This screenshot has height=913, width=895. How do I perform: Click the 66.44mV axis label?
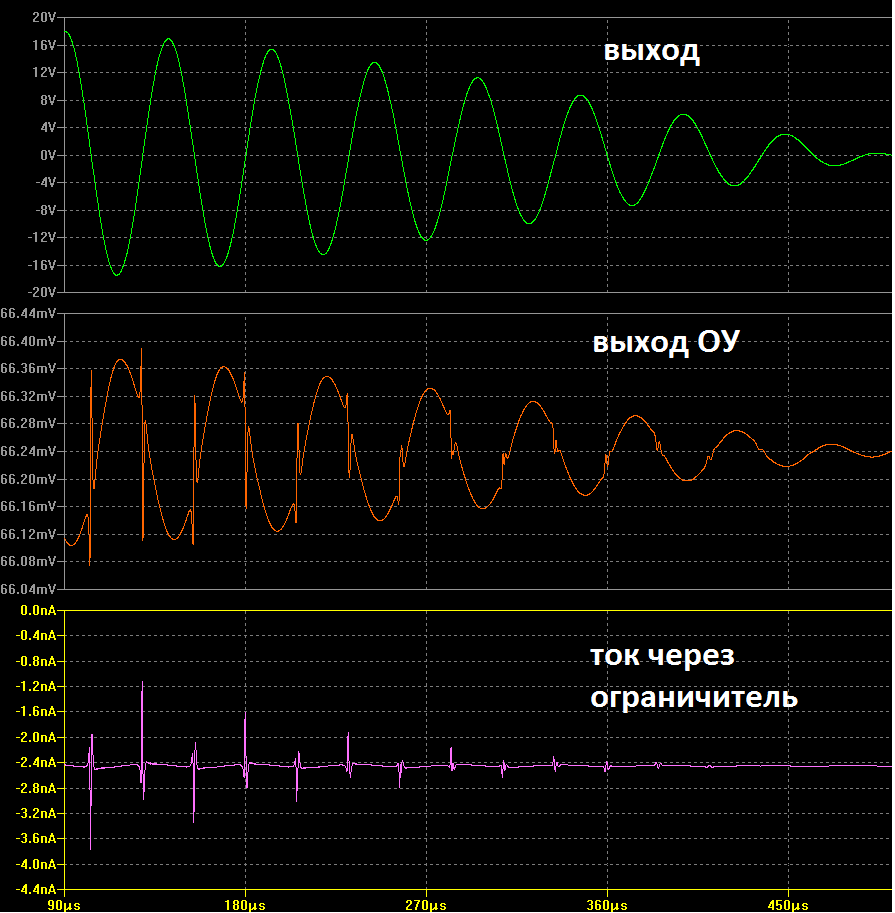[29, 314]
